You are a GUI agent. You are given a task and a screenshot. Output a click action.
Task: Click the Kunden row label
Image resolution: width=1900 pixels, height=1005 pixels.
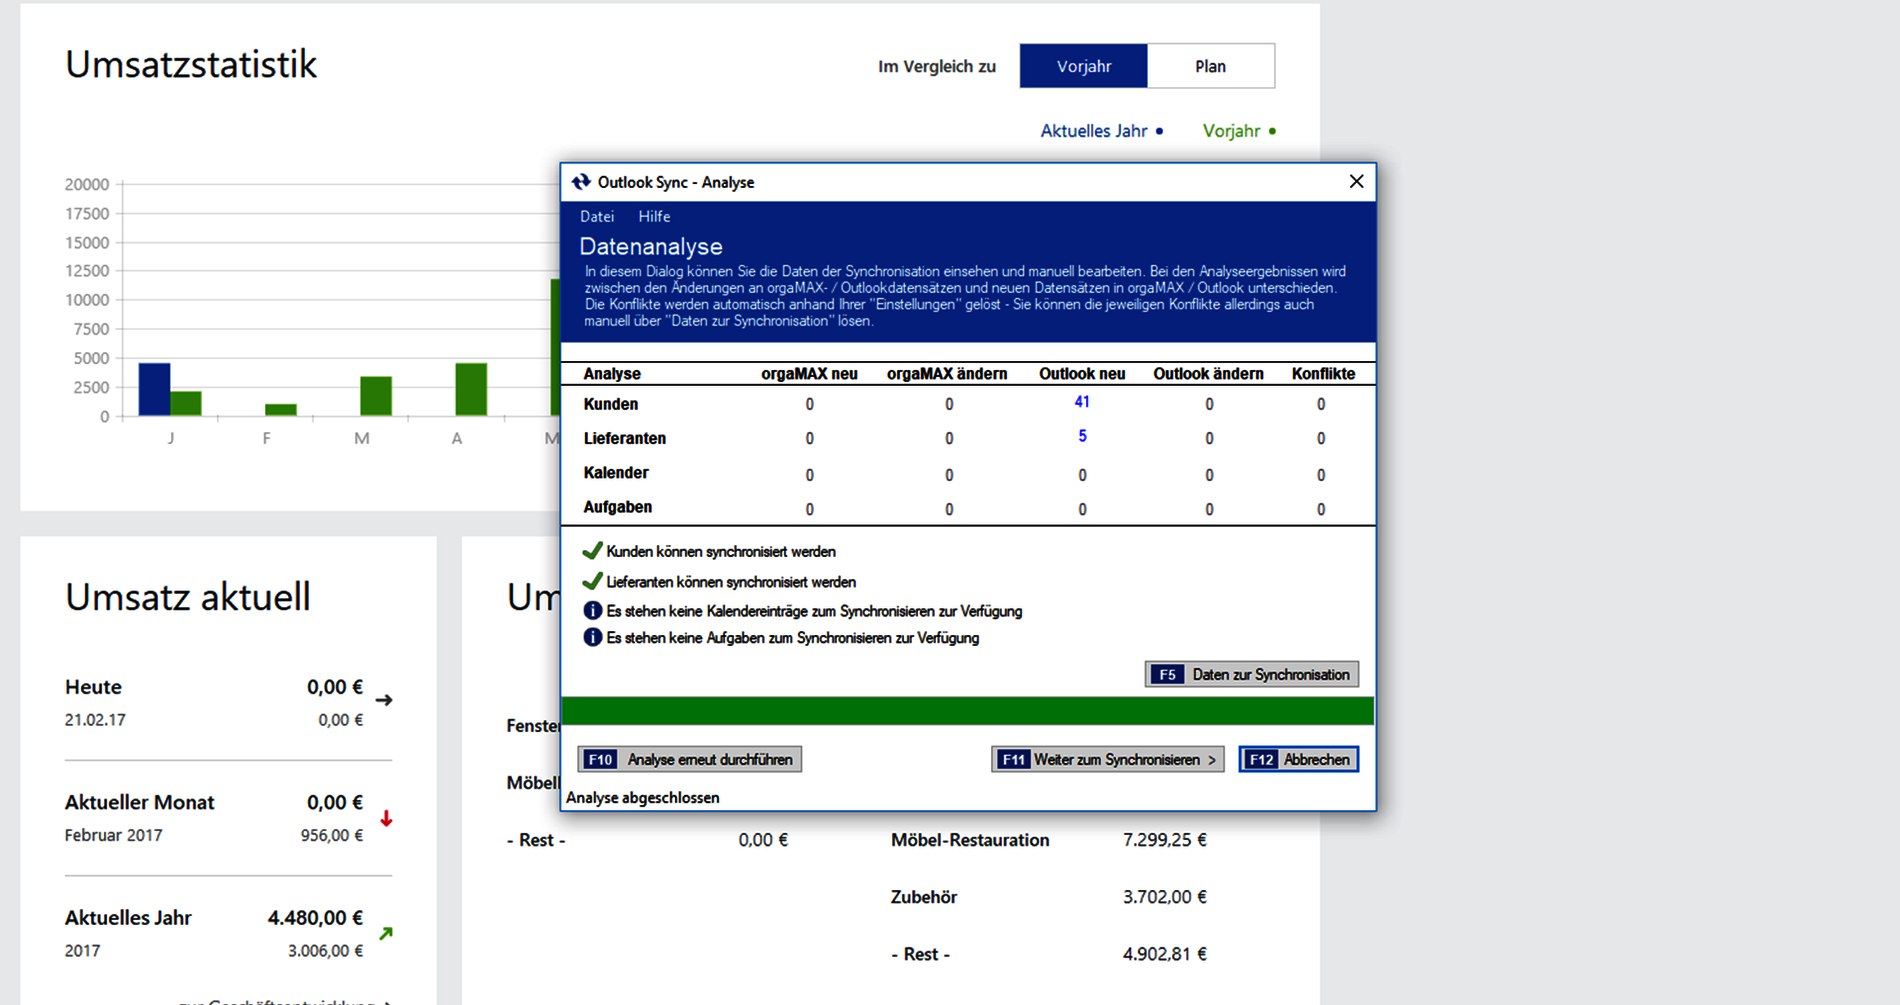610,404
